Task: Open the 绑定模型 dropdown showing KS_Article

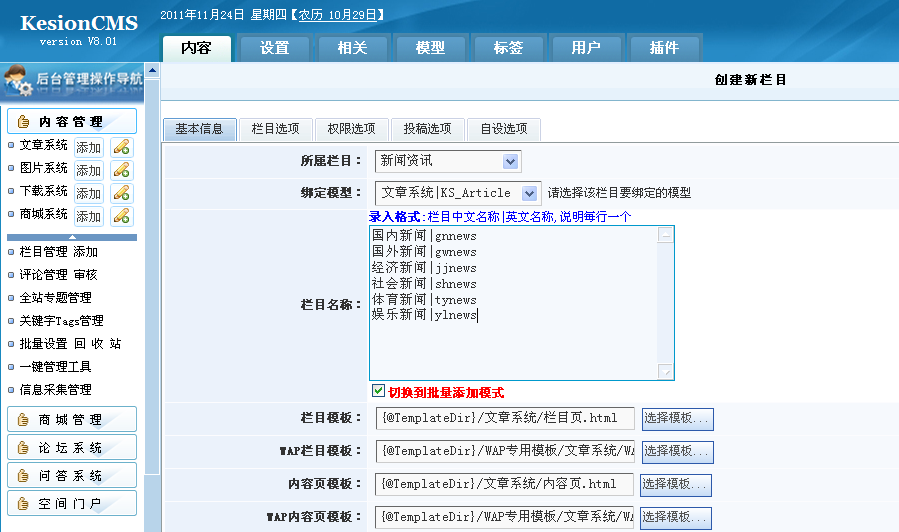Action: pyautogui.click(x=529, y=193)
